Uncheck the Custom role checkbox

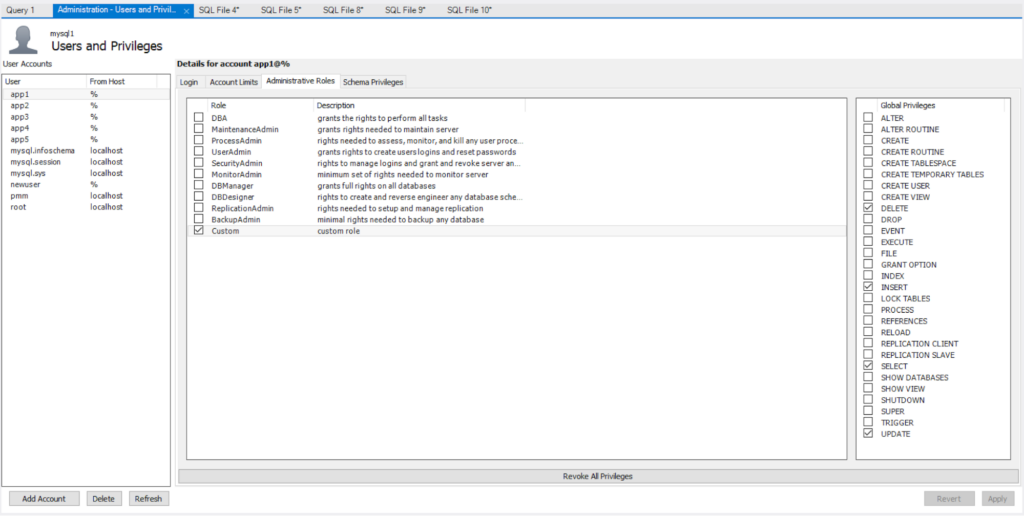point(198,231)
